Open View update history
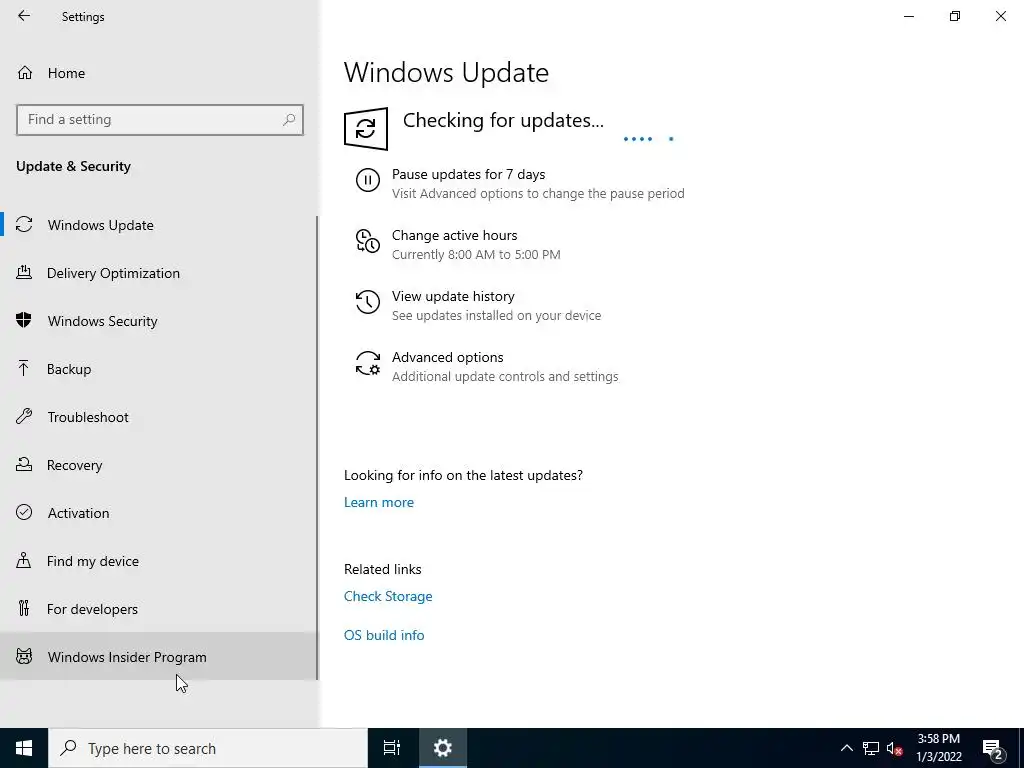 click(x=478, y=305)
